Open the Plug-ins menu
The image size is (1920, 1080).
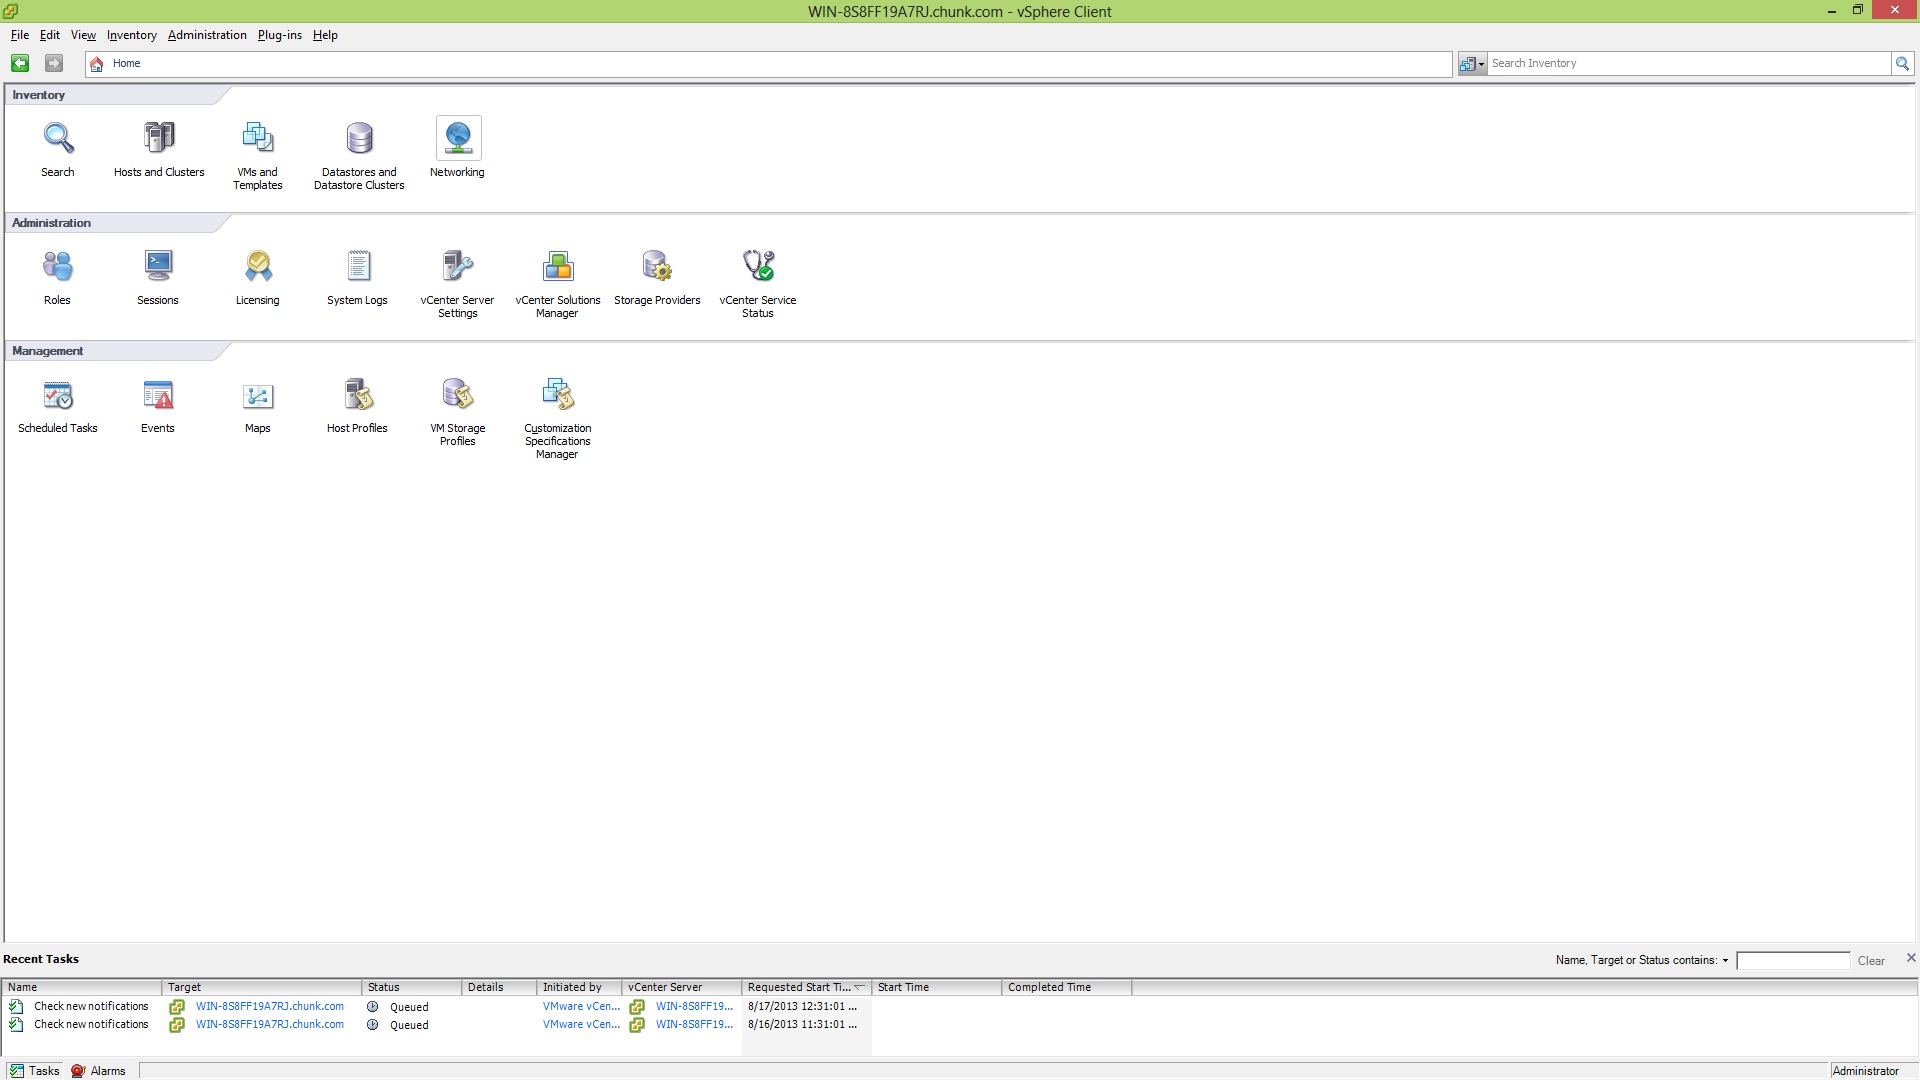click(x=279, y=35)
